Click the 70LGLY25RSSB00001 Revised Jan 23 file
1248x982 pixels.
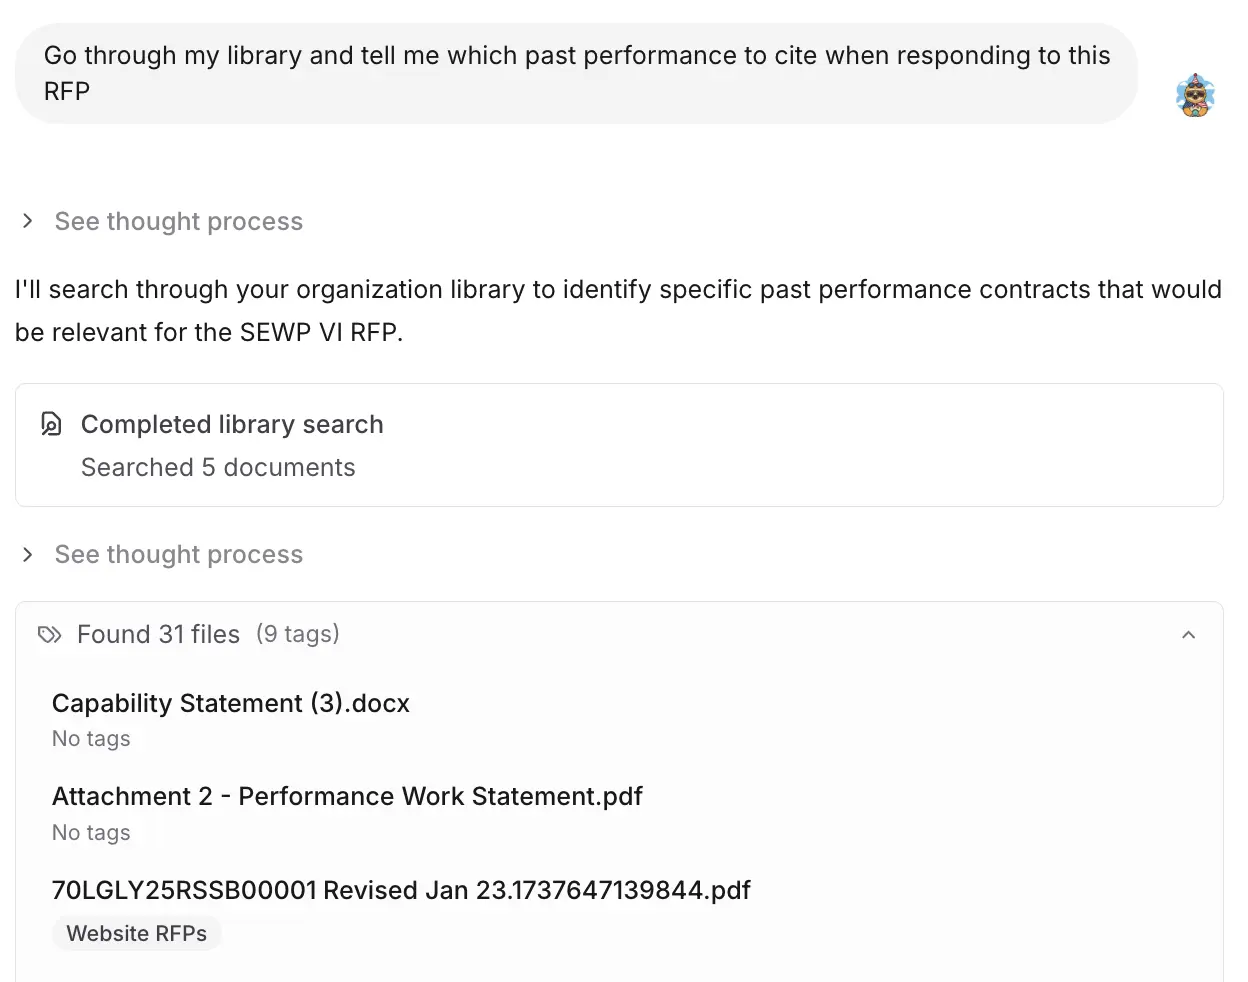click(401, 890)
